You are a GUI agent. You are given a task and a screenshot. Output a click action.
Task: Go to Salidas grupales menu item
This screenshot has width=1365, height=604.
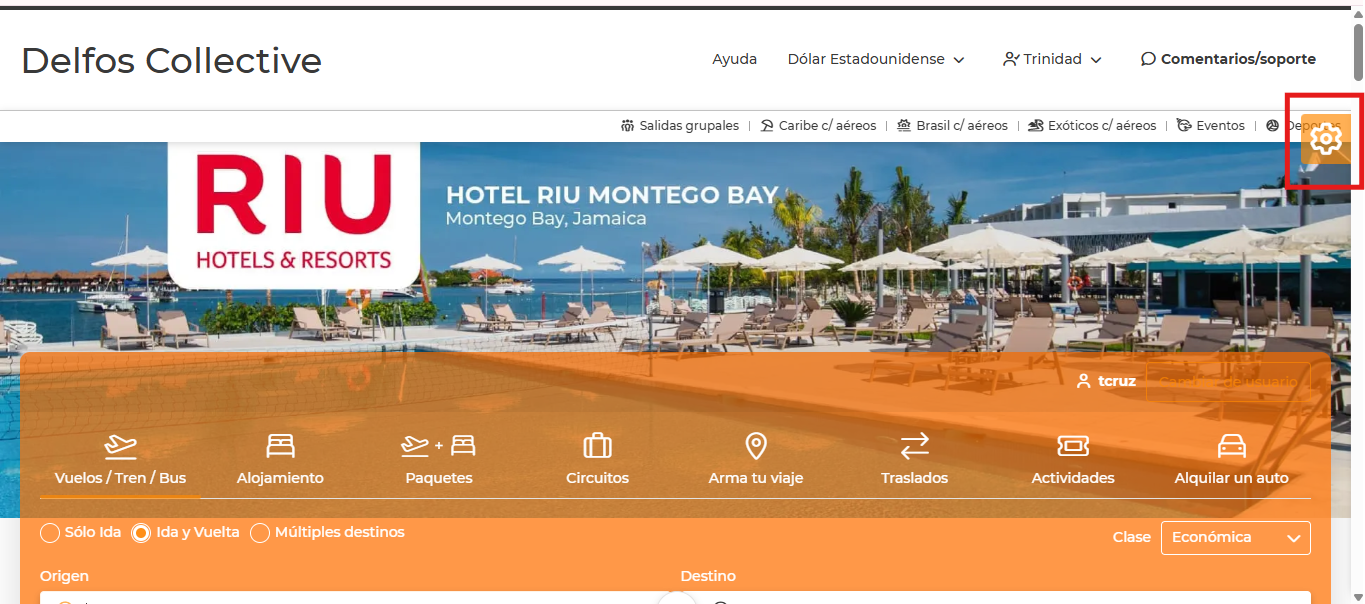pos(679,126)
